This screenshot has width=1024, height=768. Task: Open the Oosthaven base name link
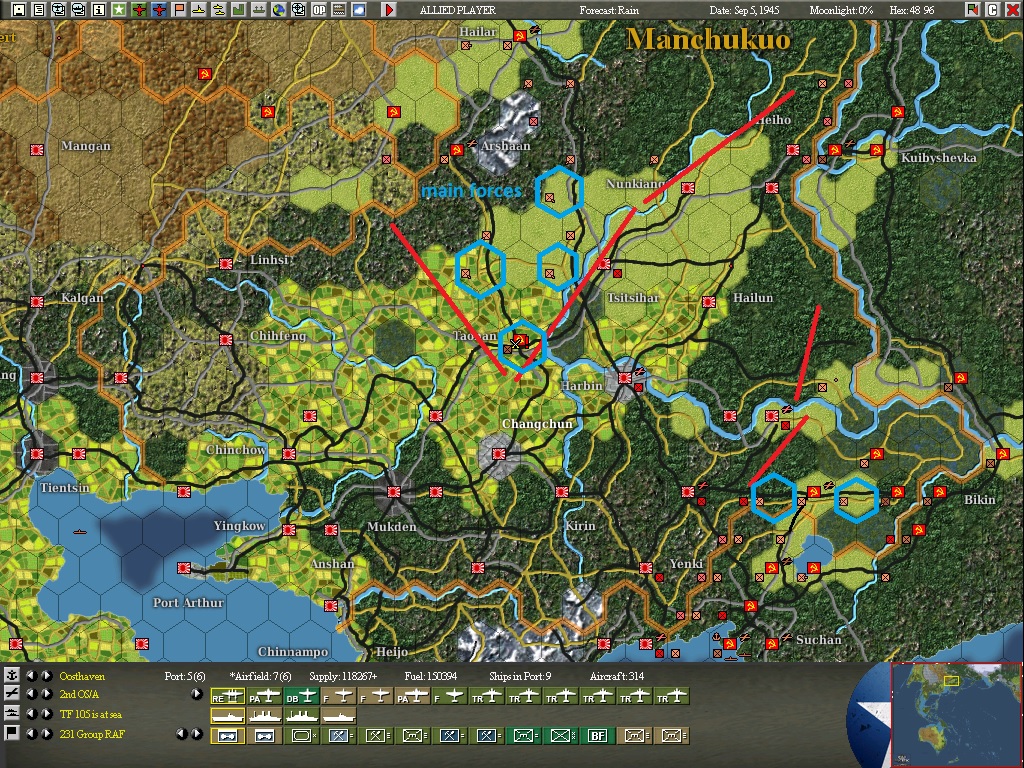(x=82, y=676)
